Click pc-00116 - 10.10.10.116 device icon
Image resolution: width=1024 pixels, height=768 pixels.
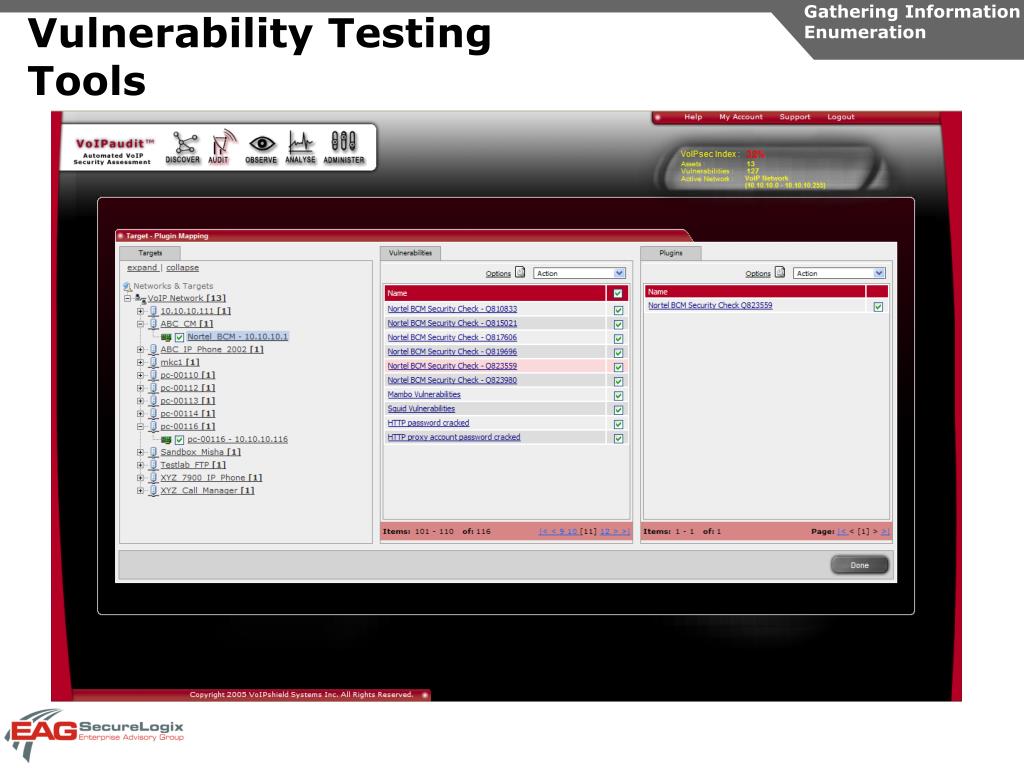tap(166, 440)
